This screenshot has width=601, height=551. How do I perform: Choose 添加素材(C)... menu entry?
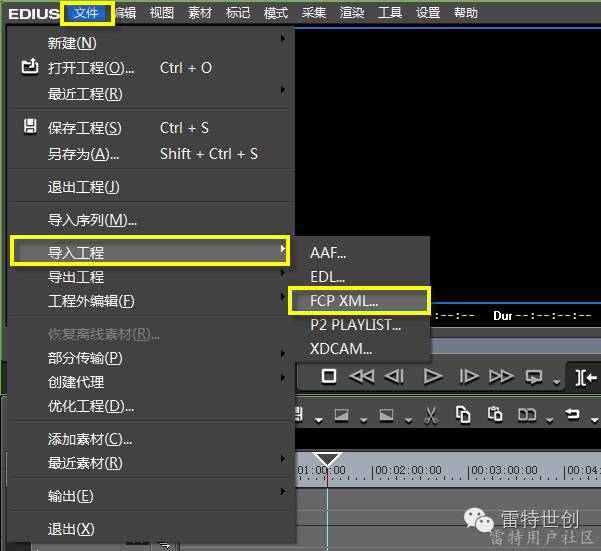(x=151, y=439)
